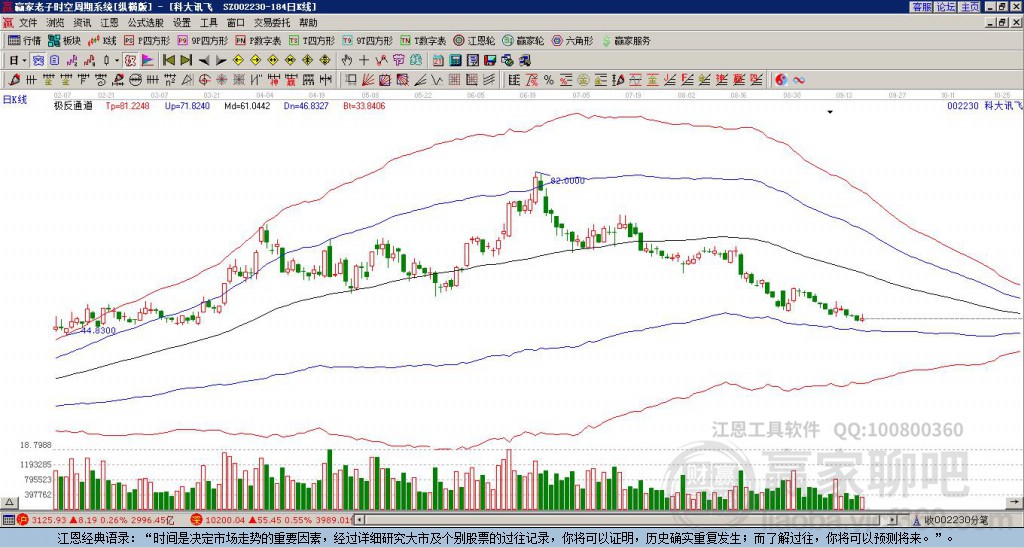Click the 节 solar-term icon

[398, 61]
